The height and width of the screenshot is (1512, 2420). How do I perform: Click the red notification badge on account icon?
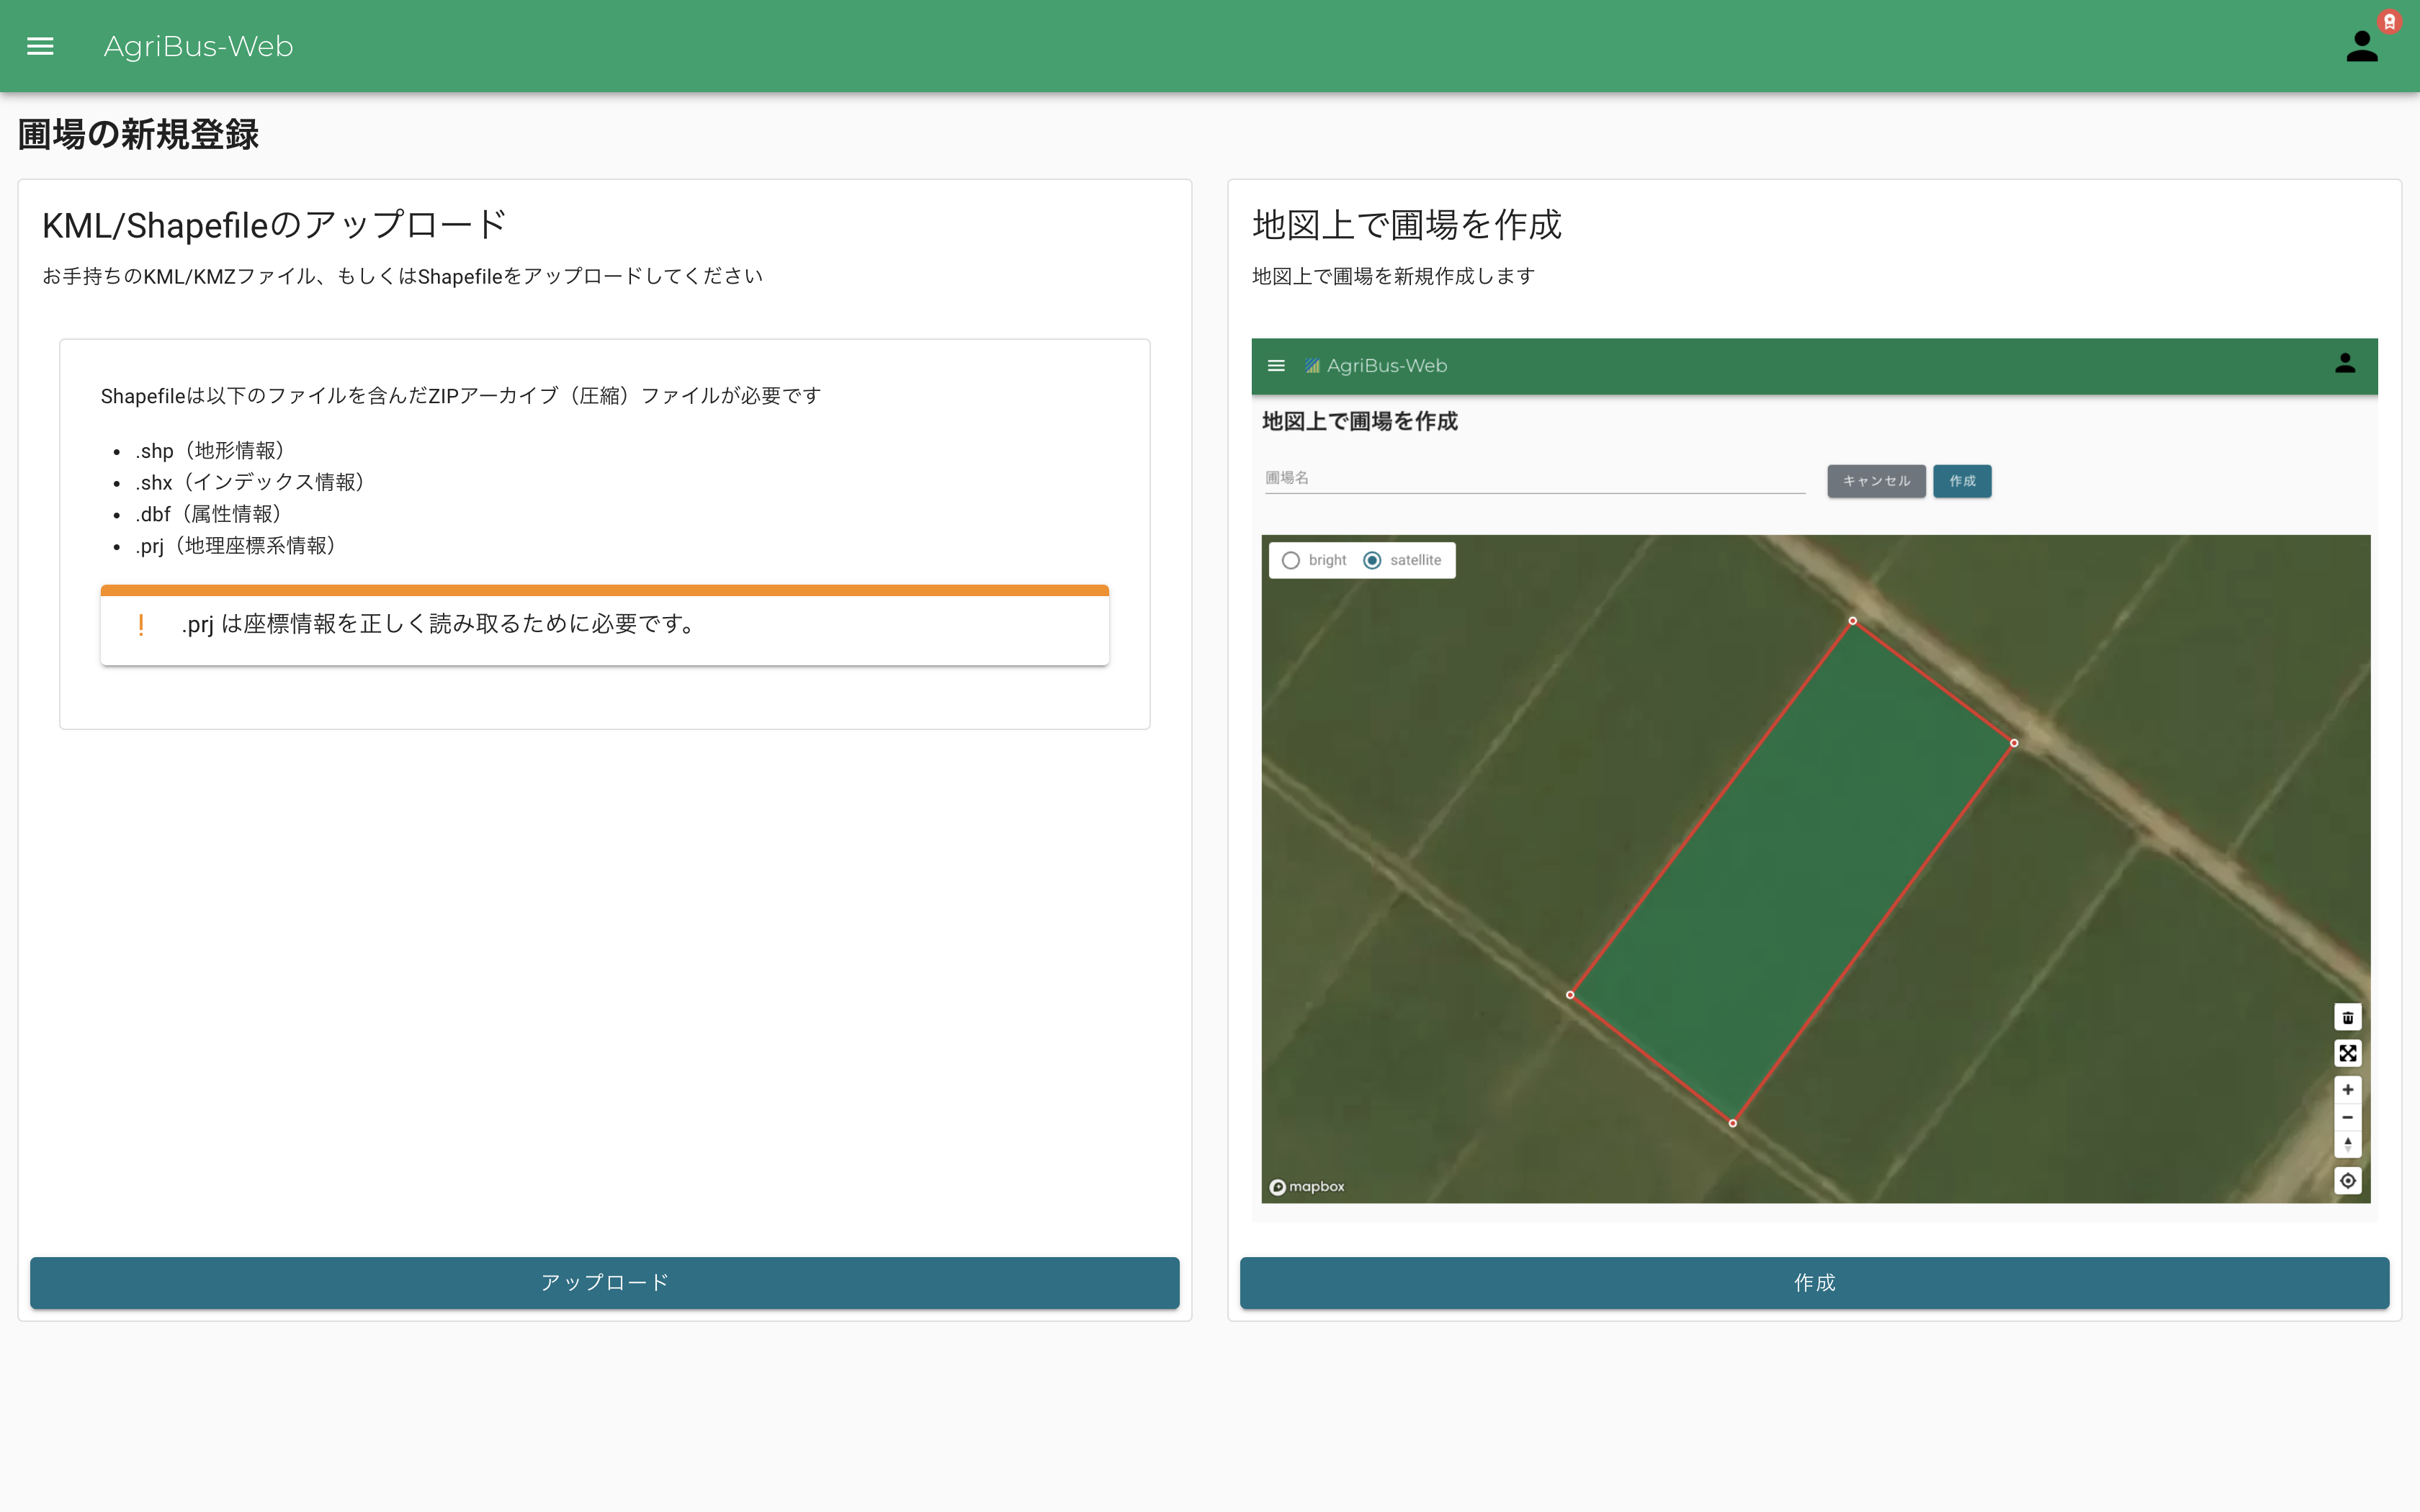[2389, 22]
